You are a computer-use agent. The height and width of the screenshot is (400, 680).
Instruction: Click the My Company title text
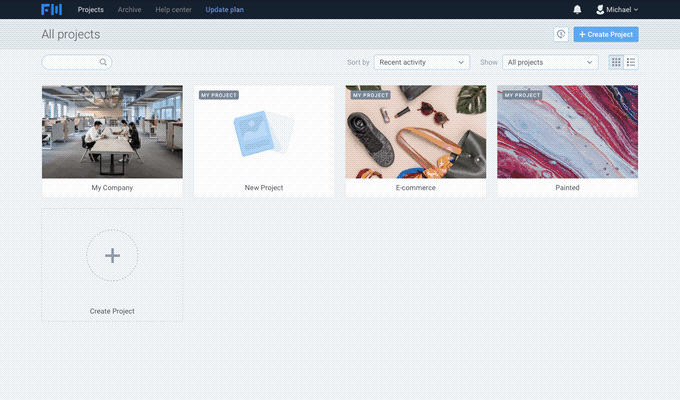click(x=112, y=188)
